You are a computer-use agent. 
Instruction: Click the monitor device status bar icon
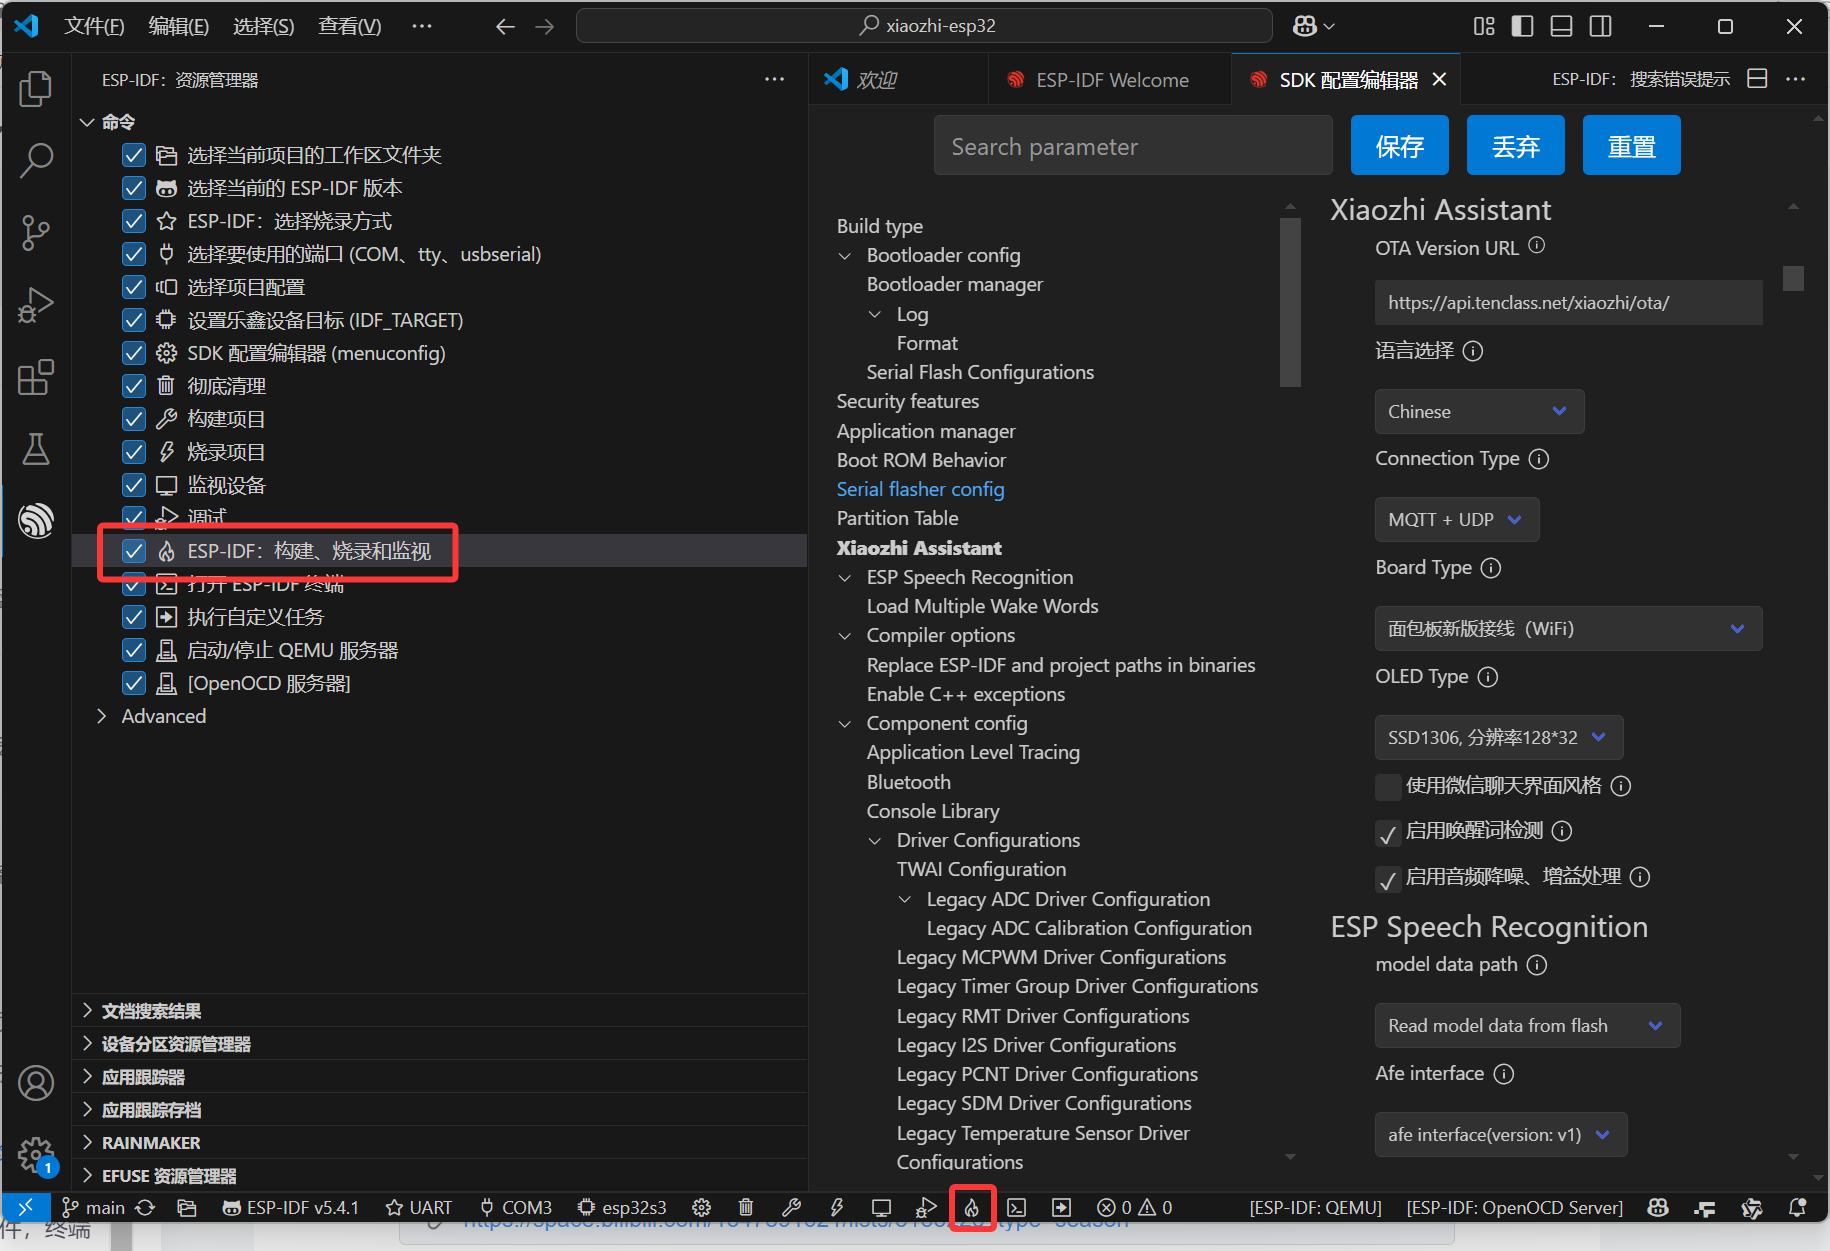click(881, 1207)
